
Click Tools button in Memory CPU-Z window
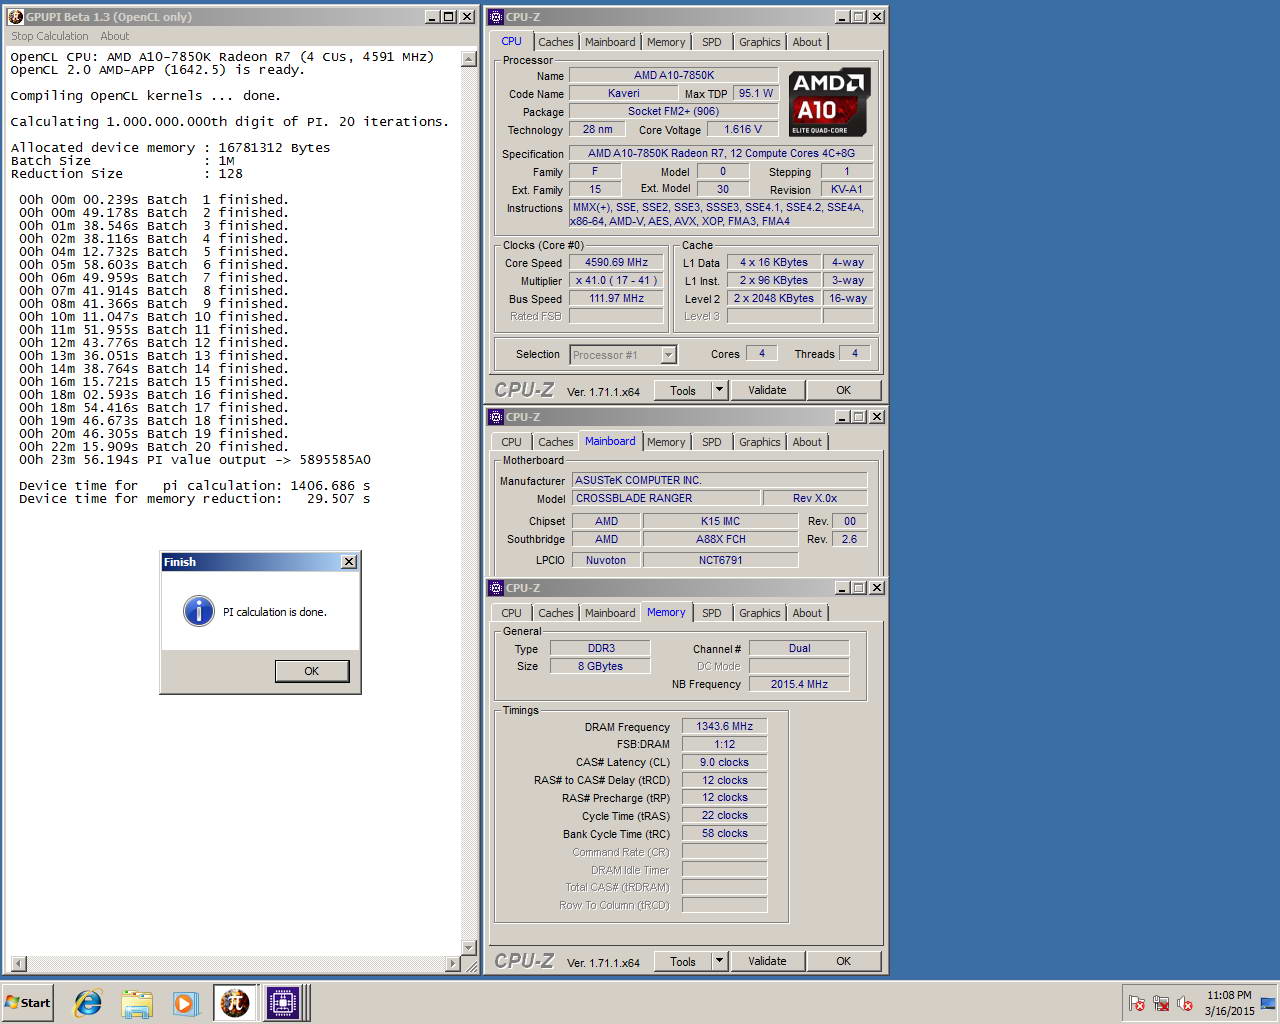[x=683, y=961]
